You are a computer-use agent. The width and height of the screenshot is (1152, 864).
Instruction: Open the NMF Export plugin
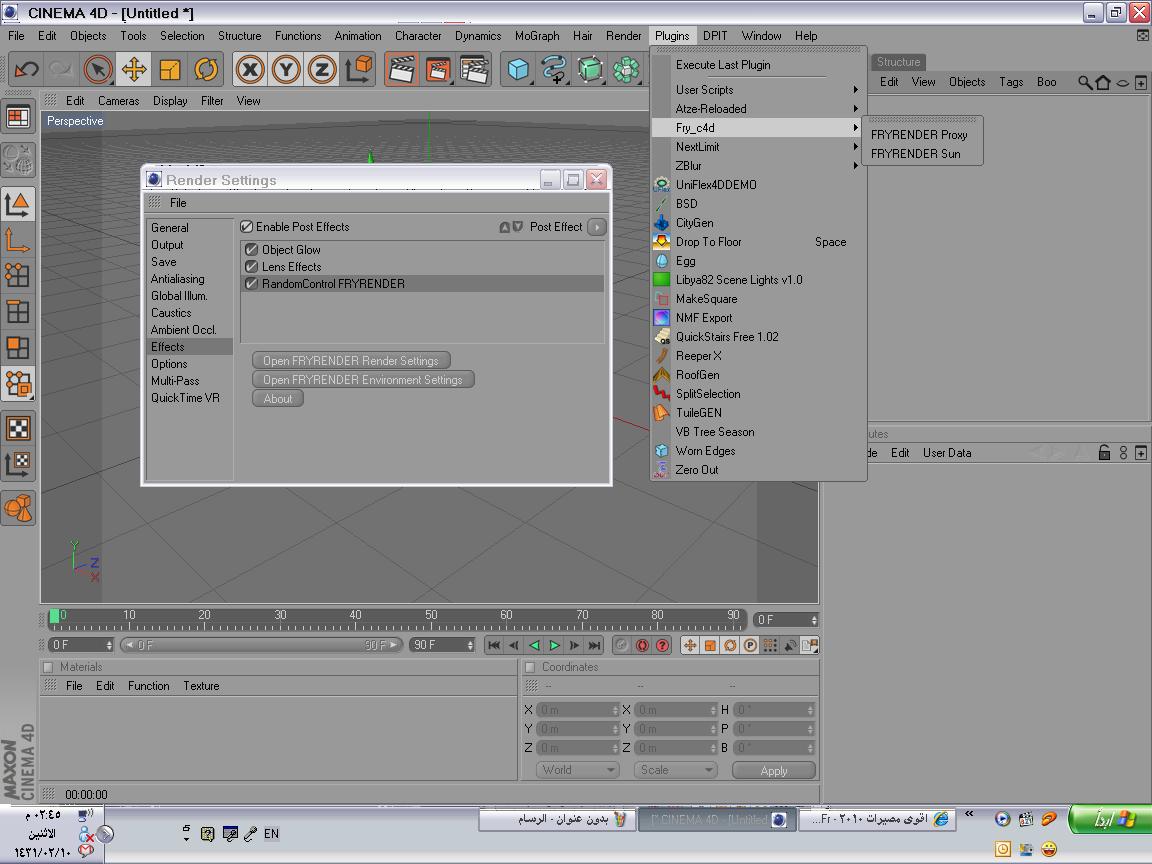click(x=759, y=318)
